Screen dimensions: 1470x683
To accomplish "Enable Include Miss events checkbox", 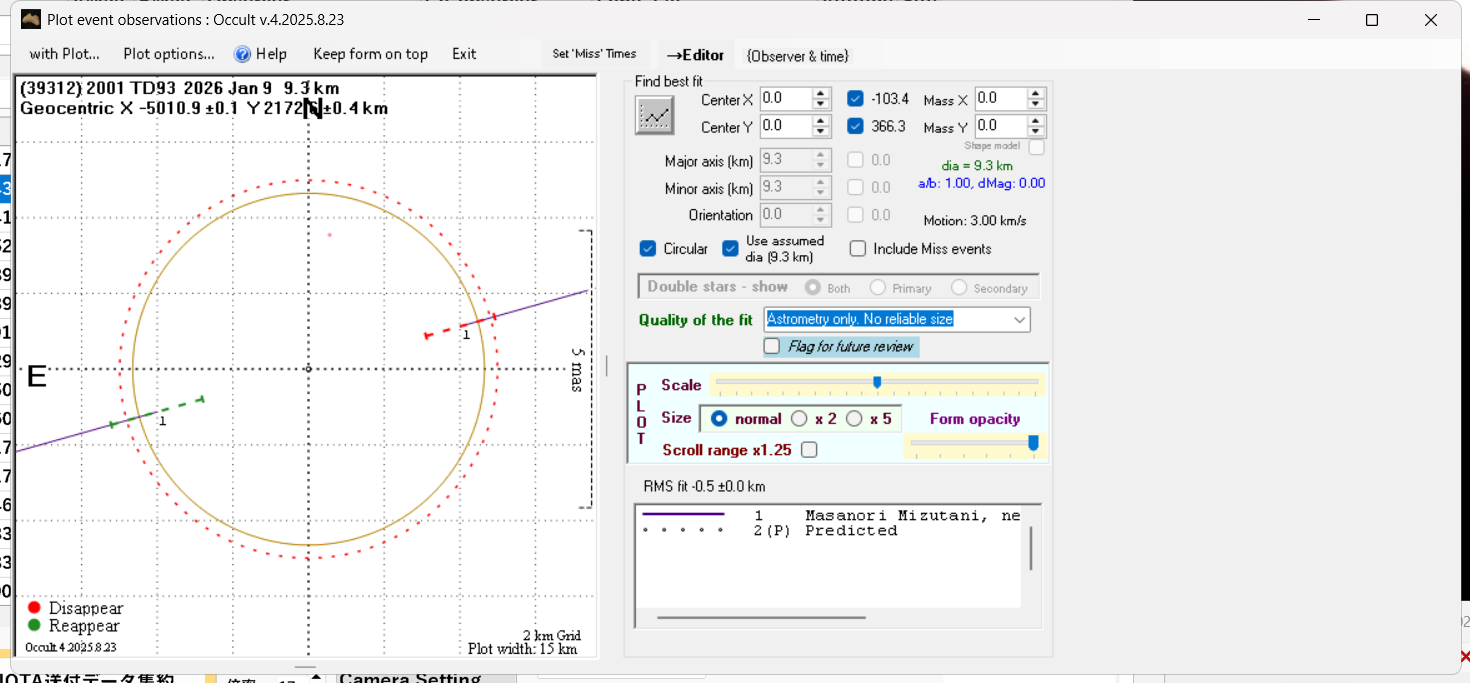I will (858, 249).
